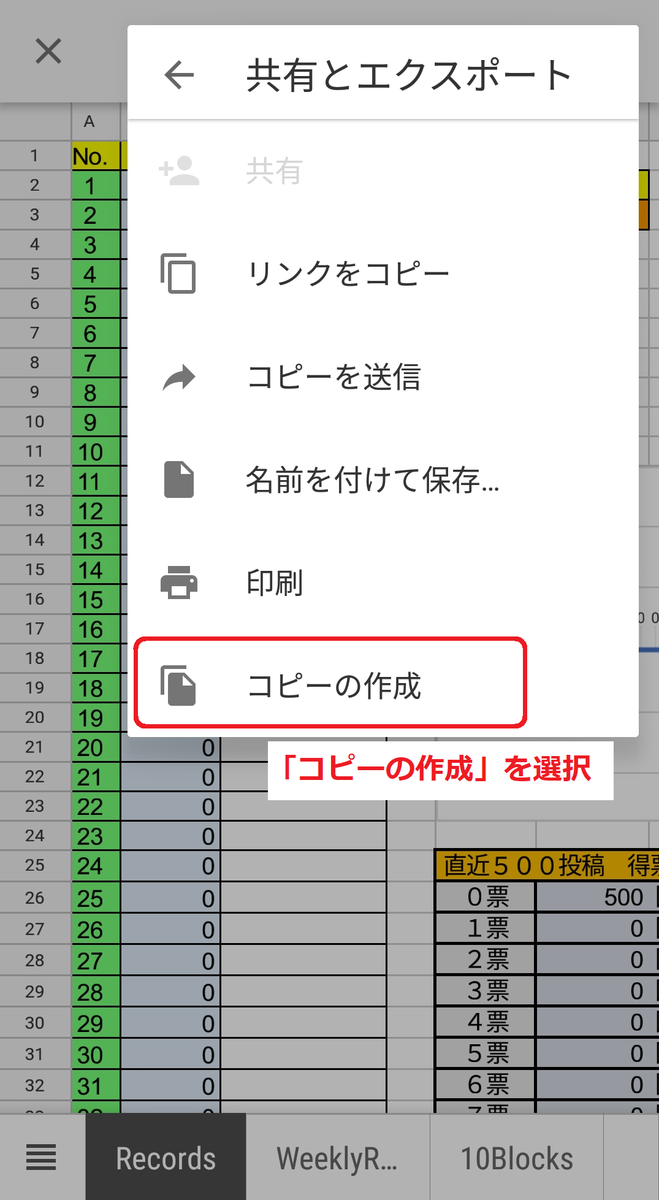Click the forward-arrow icon beside コピーを送信

[x=179, y=377]
